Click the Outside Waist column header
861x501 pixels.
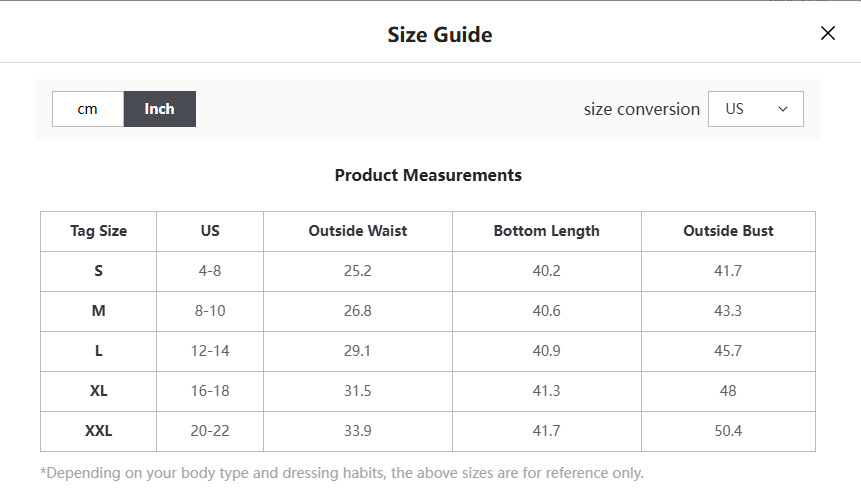point(358,231)
